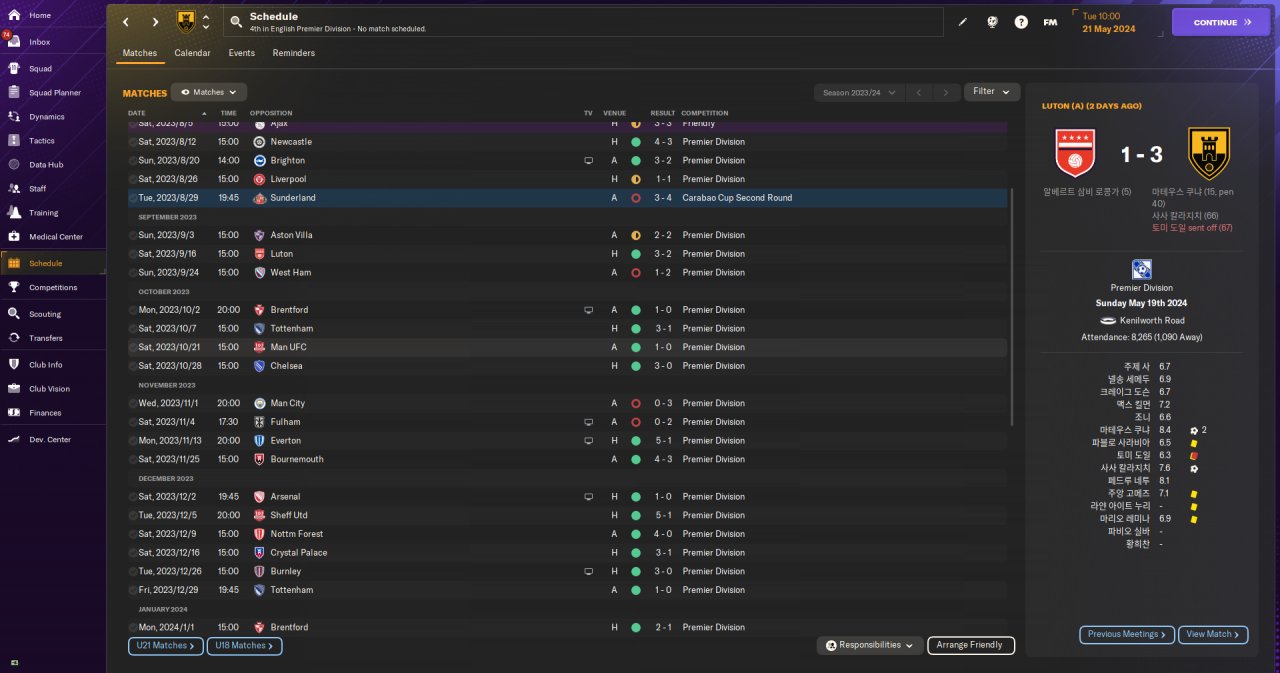Viewport: 1280px width, 673px height.
Task: Click the TV icon on the Brighton row
Action: coord(589,161)
